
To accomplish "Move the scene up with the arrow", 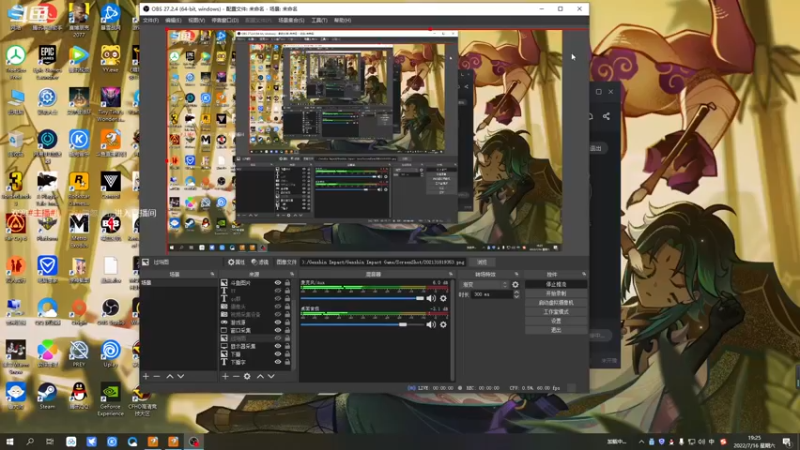I will tap(170, 377).
